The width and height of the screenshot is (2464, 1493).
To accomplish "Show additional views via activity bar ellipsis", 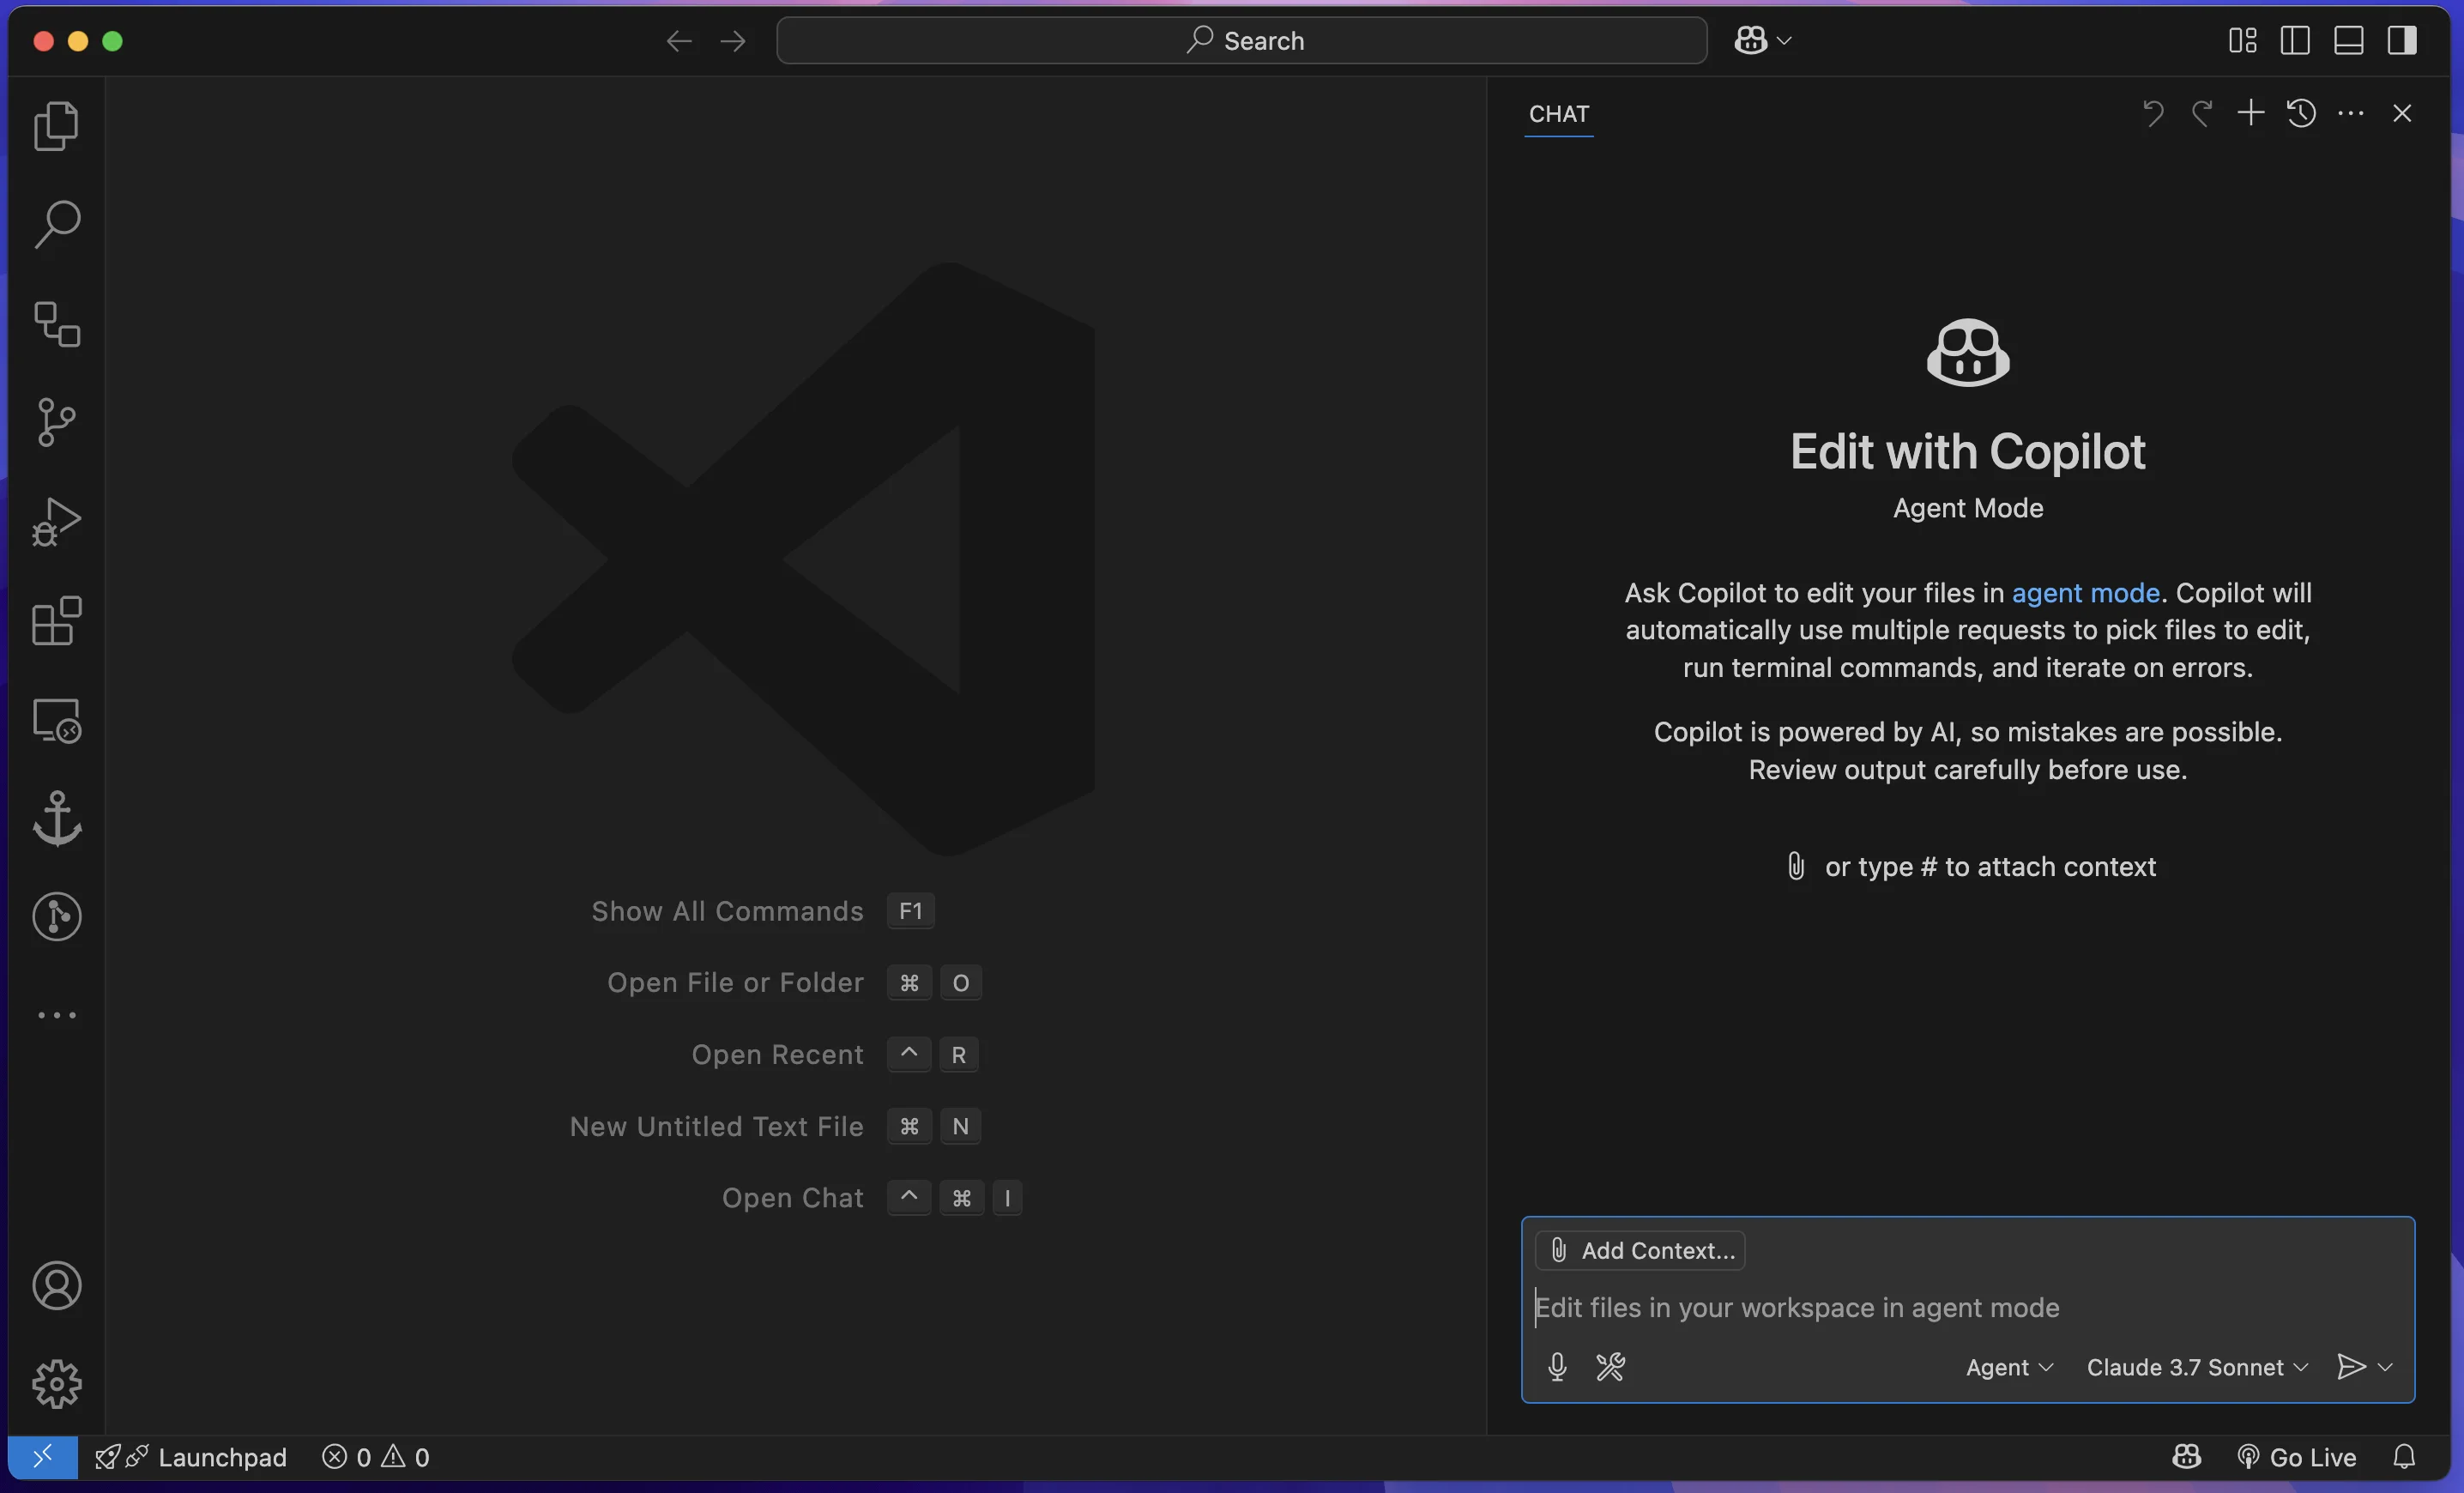I will (x=56, y=1015).
